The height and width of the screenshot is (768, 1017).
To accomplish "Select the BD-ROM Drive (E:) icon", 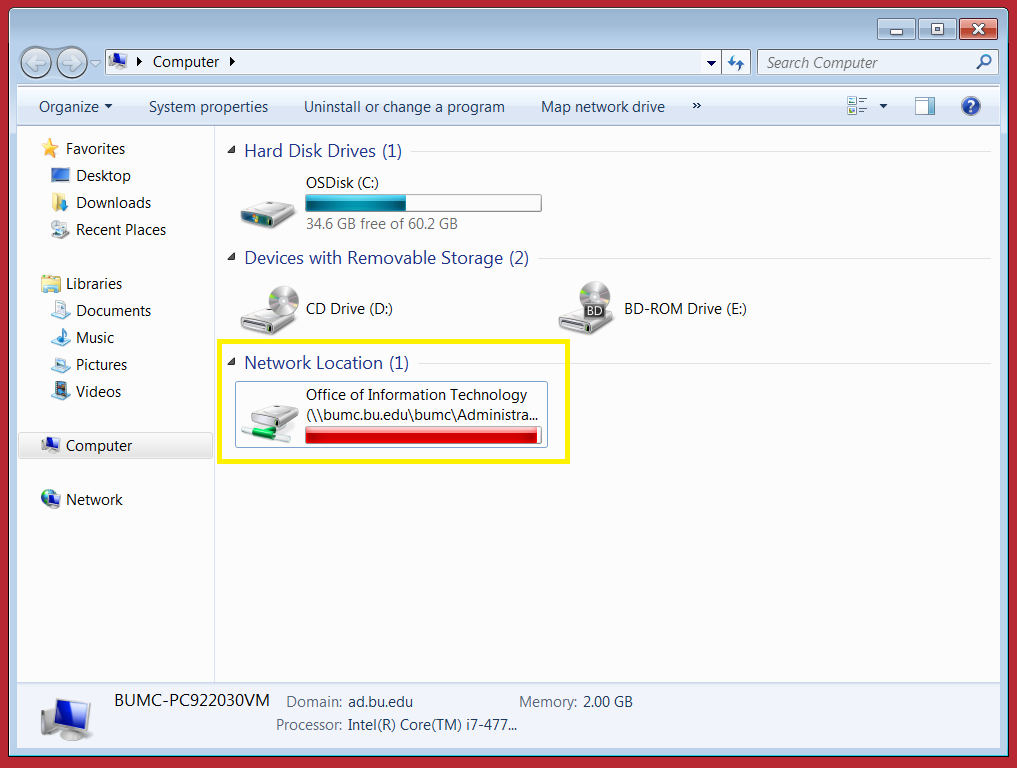I will pos(586,307).
